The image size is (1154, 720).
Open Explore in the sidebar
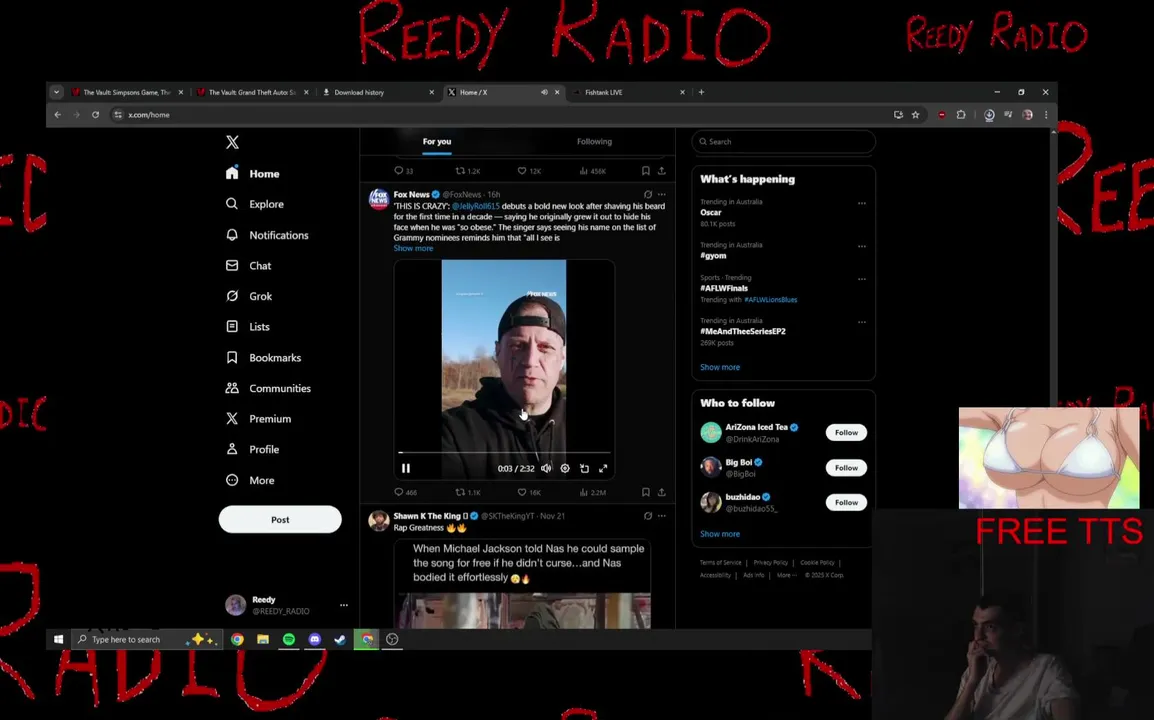coord(255,204)
